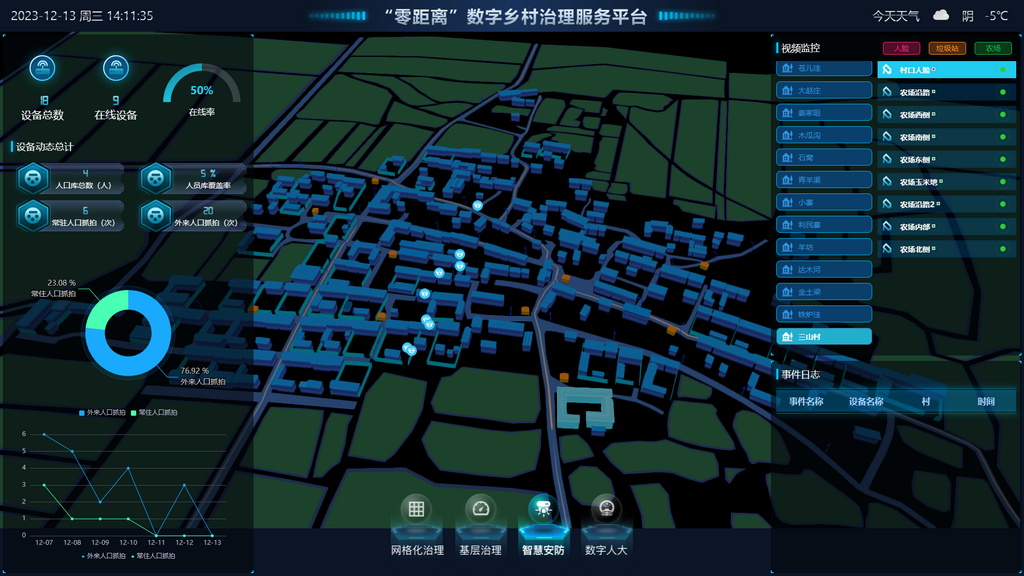
Task: Select the 利民寨 village button
Action: (x=824, y=225)
